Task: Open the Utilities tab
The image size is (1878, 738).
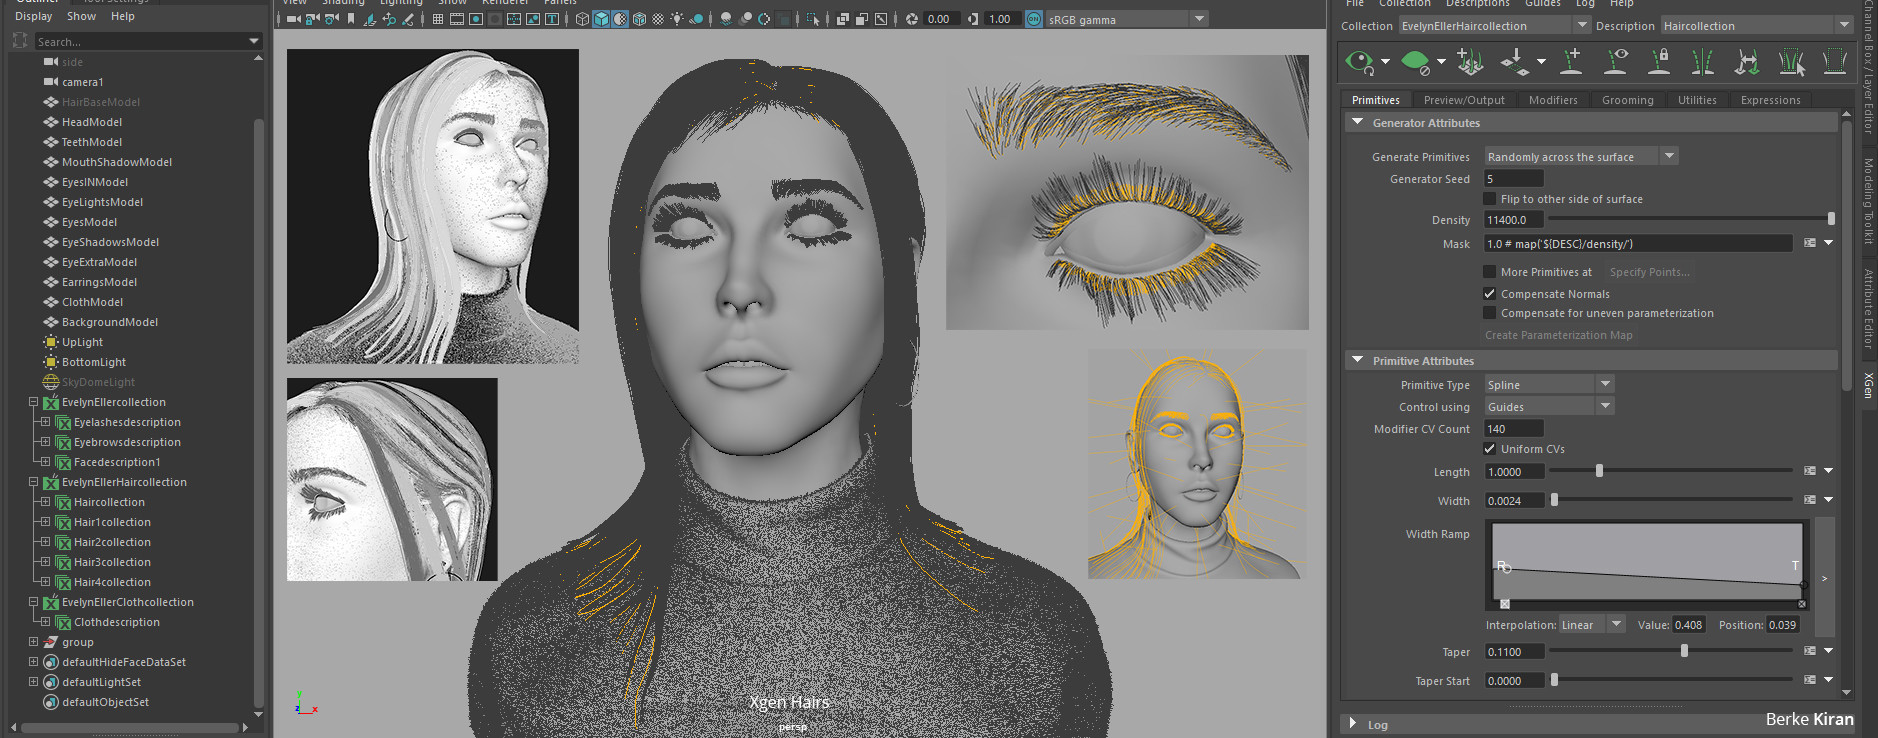Action: pyautogui.click(x=1696, y=100)
